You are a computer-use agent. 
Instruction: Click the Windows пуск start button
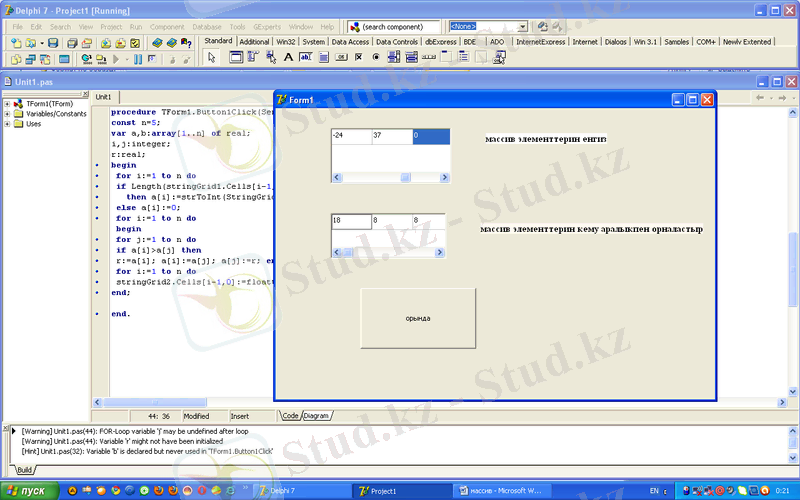tap(27, 491)
